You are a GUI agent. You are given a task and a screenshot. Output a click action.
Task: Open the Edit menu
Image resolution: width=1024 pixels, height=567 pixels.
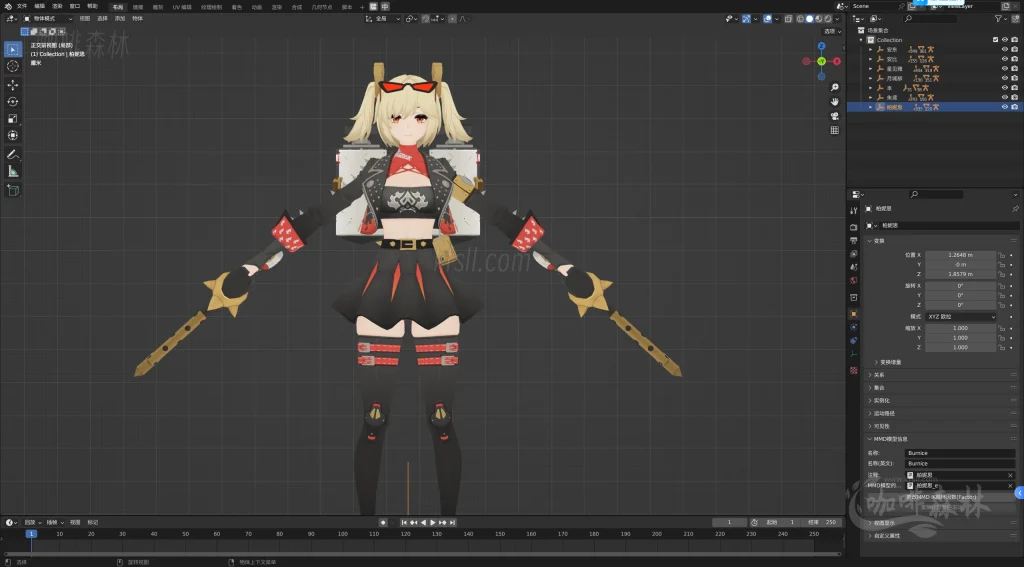[40, 6]
